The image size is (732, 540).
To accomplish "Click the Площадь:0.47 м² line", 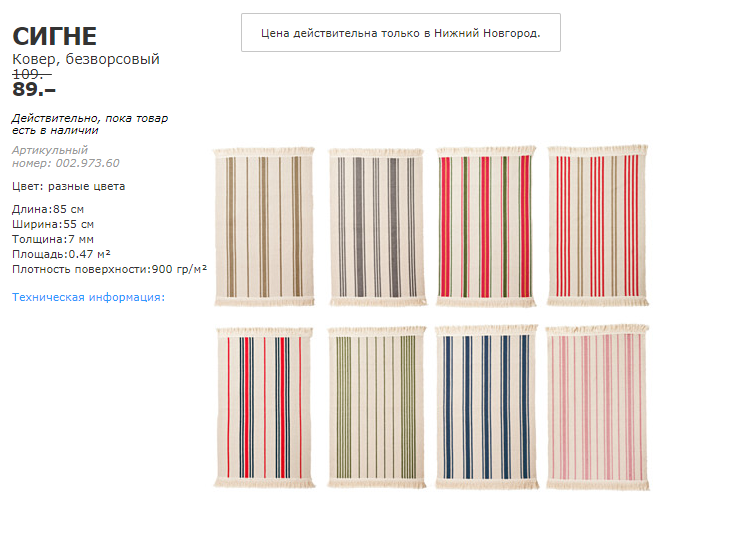I will [61, 254].
